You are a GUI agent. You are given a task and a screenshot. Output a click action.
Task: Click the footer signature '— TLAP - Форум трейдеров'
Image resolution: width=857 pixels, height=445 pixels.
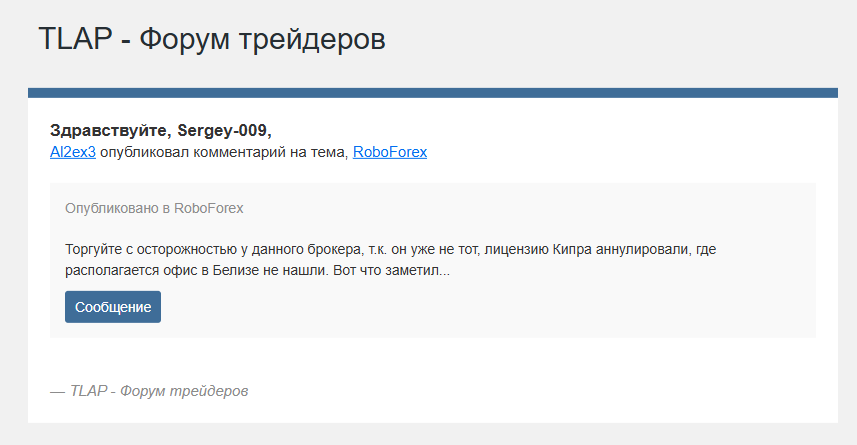click(x=149, y=391)
